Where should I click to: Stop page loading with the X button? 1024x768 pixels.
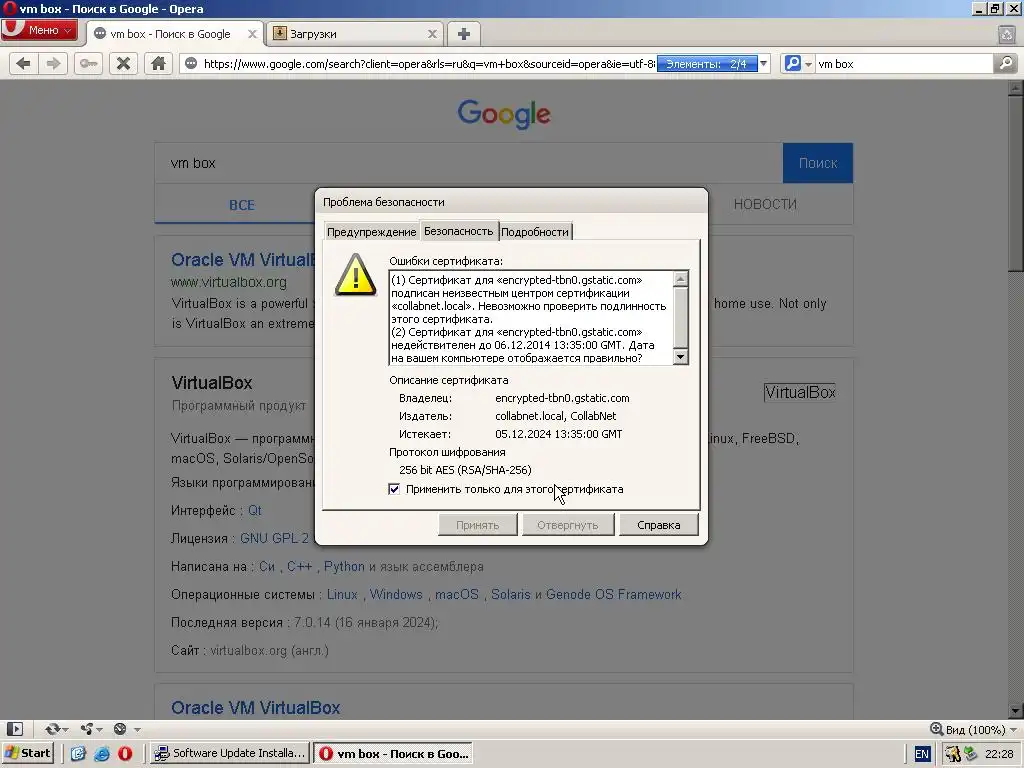(x=123, y=63)
